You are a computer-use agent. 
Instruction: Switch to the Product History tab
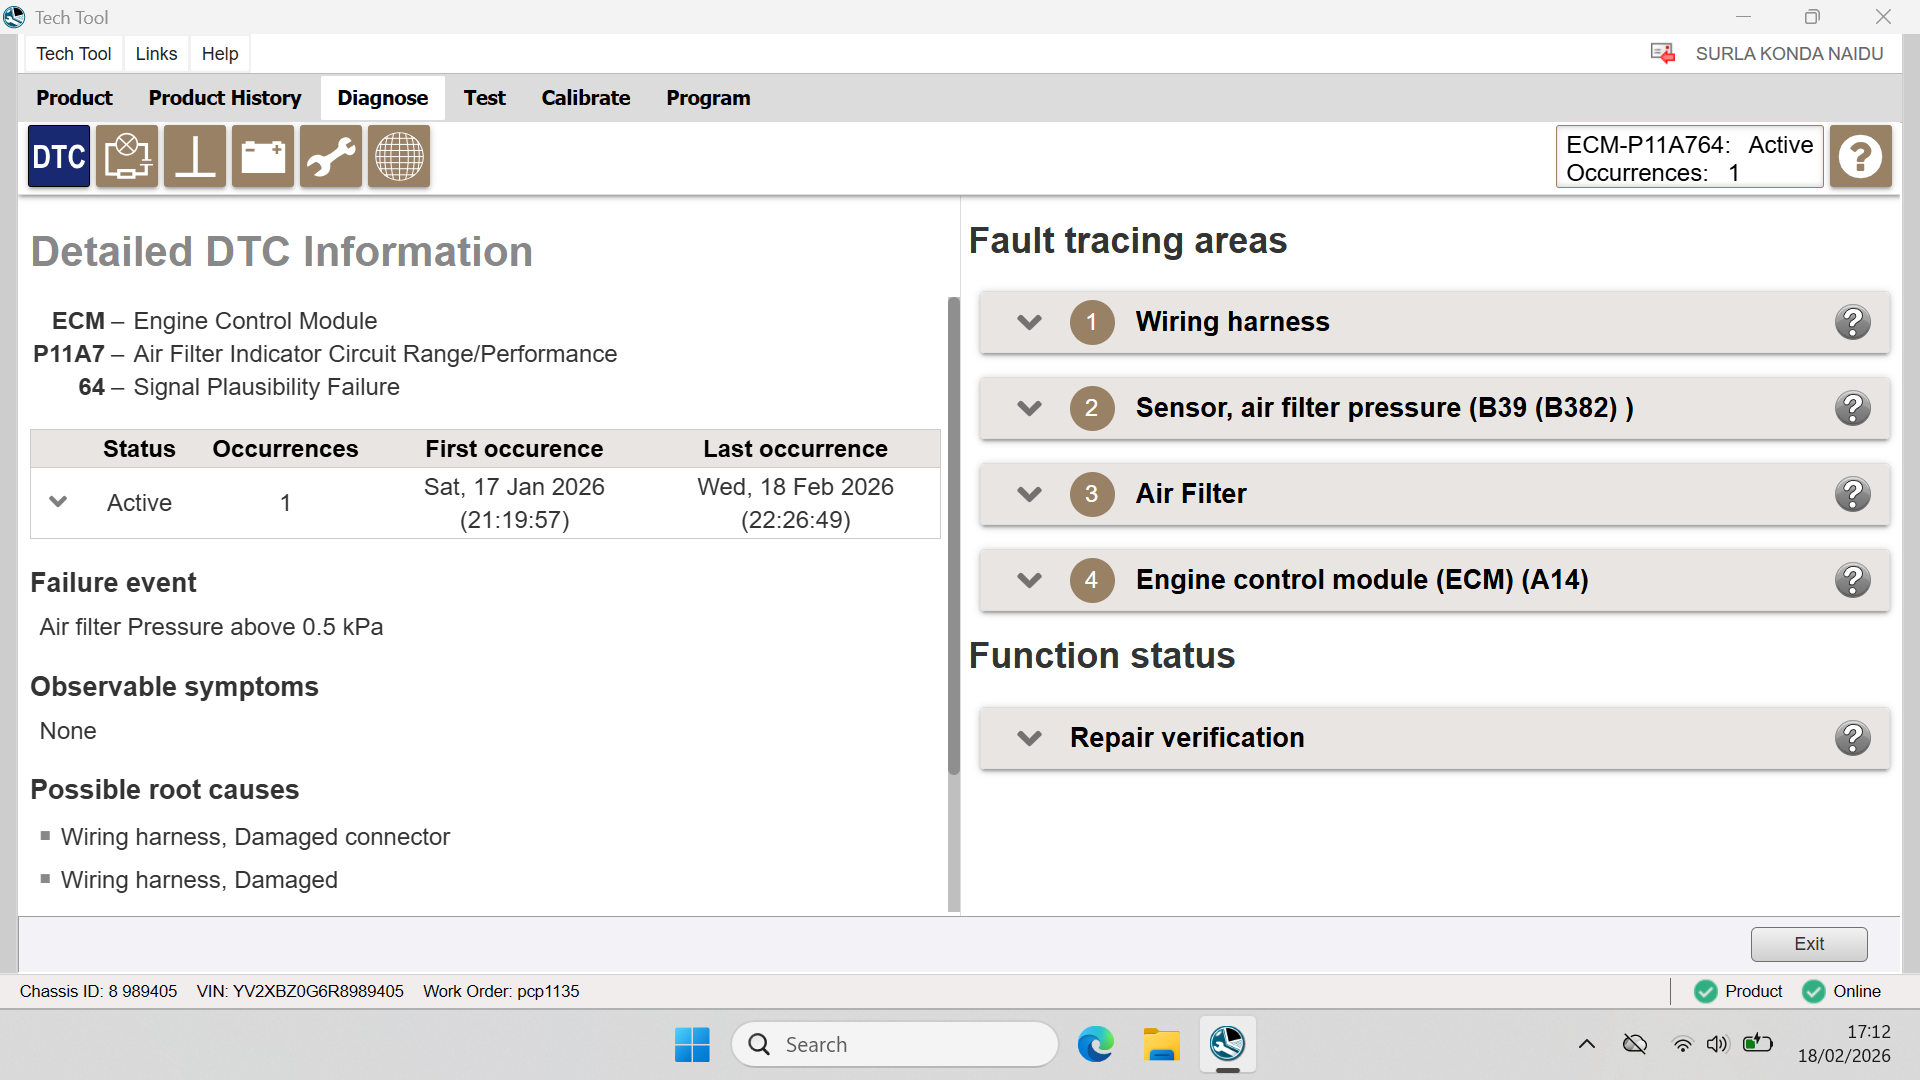tap(225, 98)
